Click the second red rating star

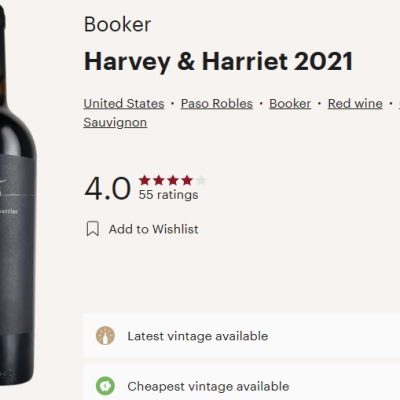[159, 180]
